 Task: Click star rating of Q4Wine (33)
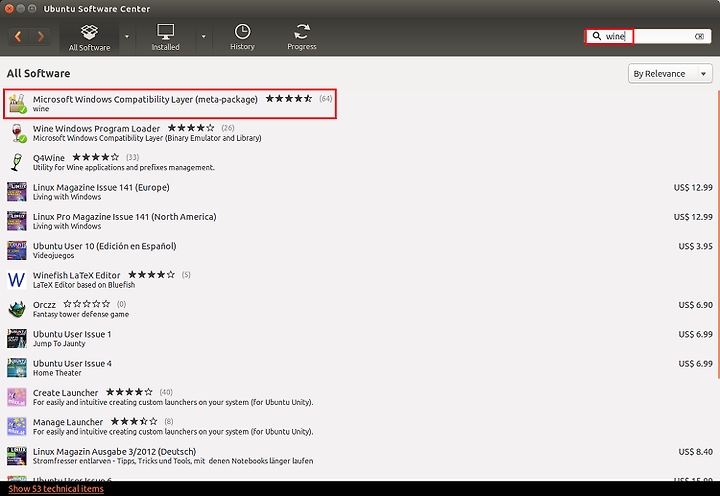click(x=96, y=157)
